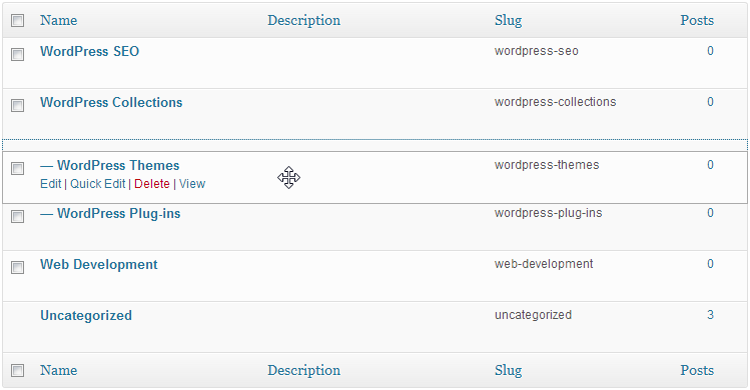The width and height of the screenshot is (750, 390).
Task: Sort by Description column in bottom footer
Action: tap(304, 370)
